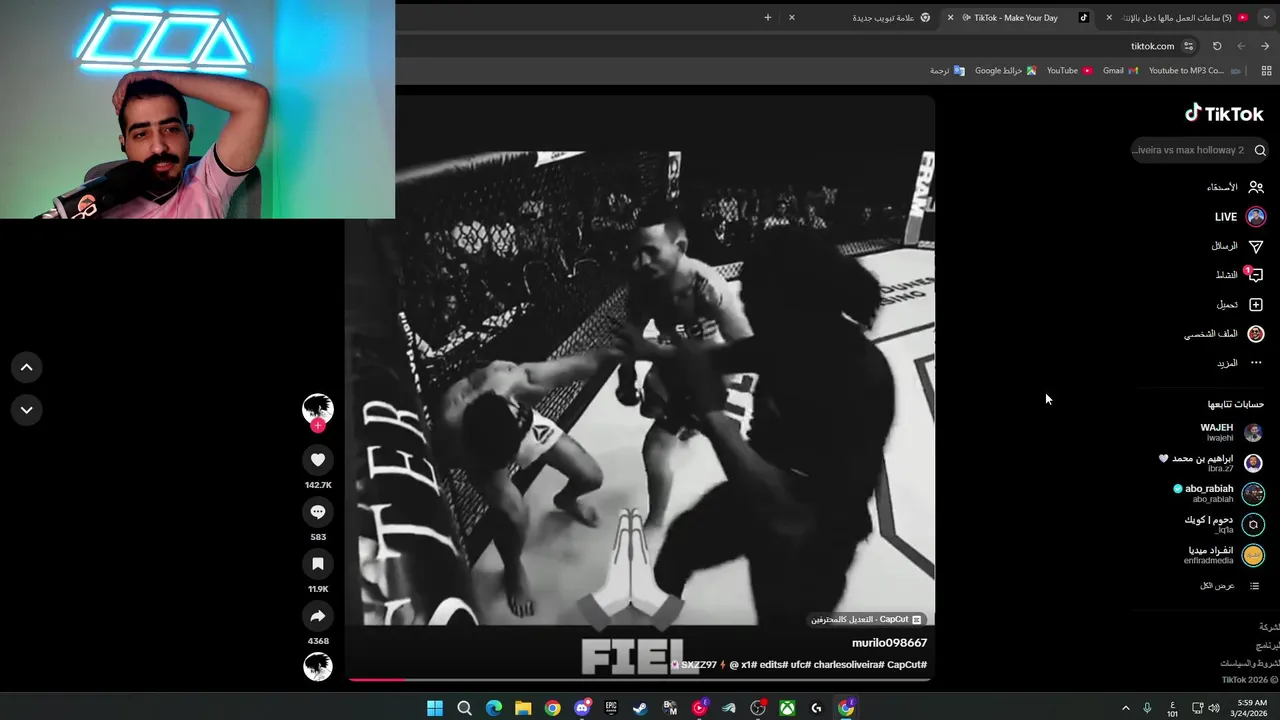Screen dimensions: 1280x720
Task: Open Xbox app from taskbar
Action: click(x=788, y=708)
